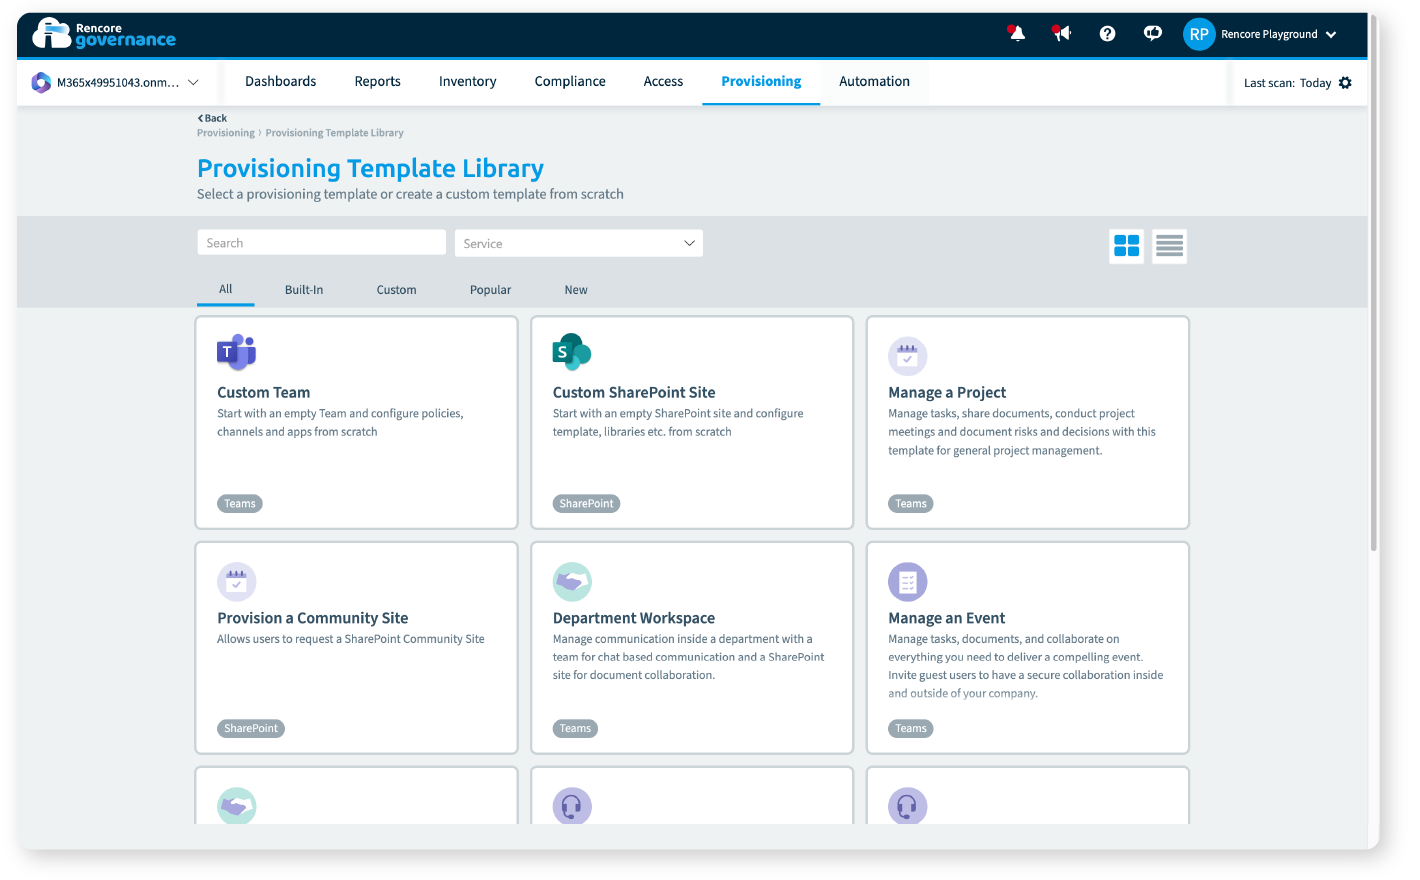Expand the Rencore Playground account menu

[x=1262, y=33]
